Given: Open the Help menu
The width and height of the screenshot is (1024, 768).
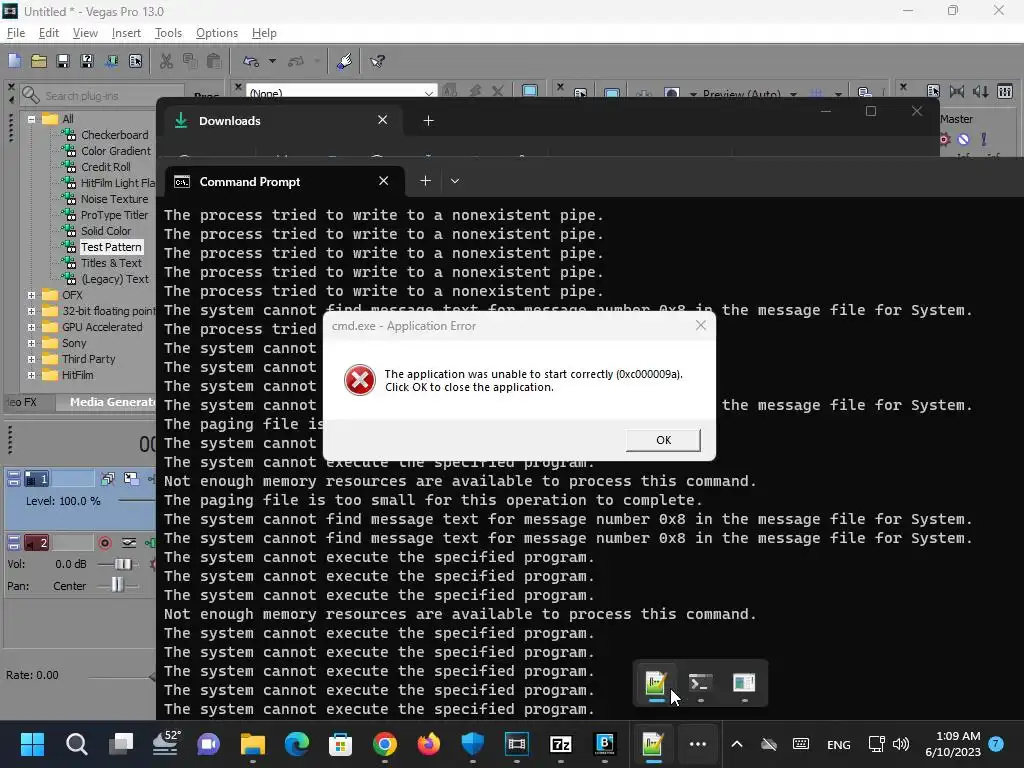Looking at the screenshot, I should (x=264, y=33).
